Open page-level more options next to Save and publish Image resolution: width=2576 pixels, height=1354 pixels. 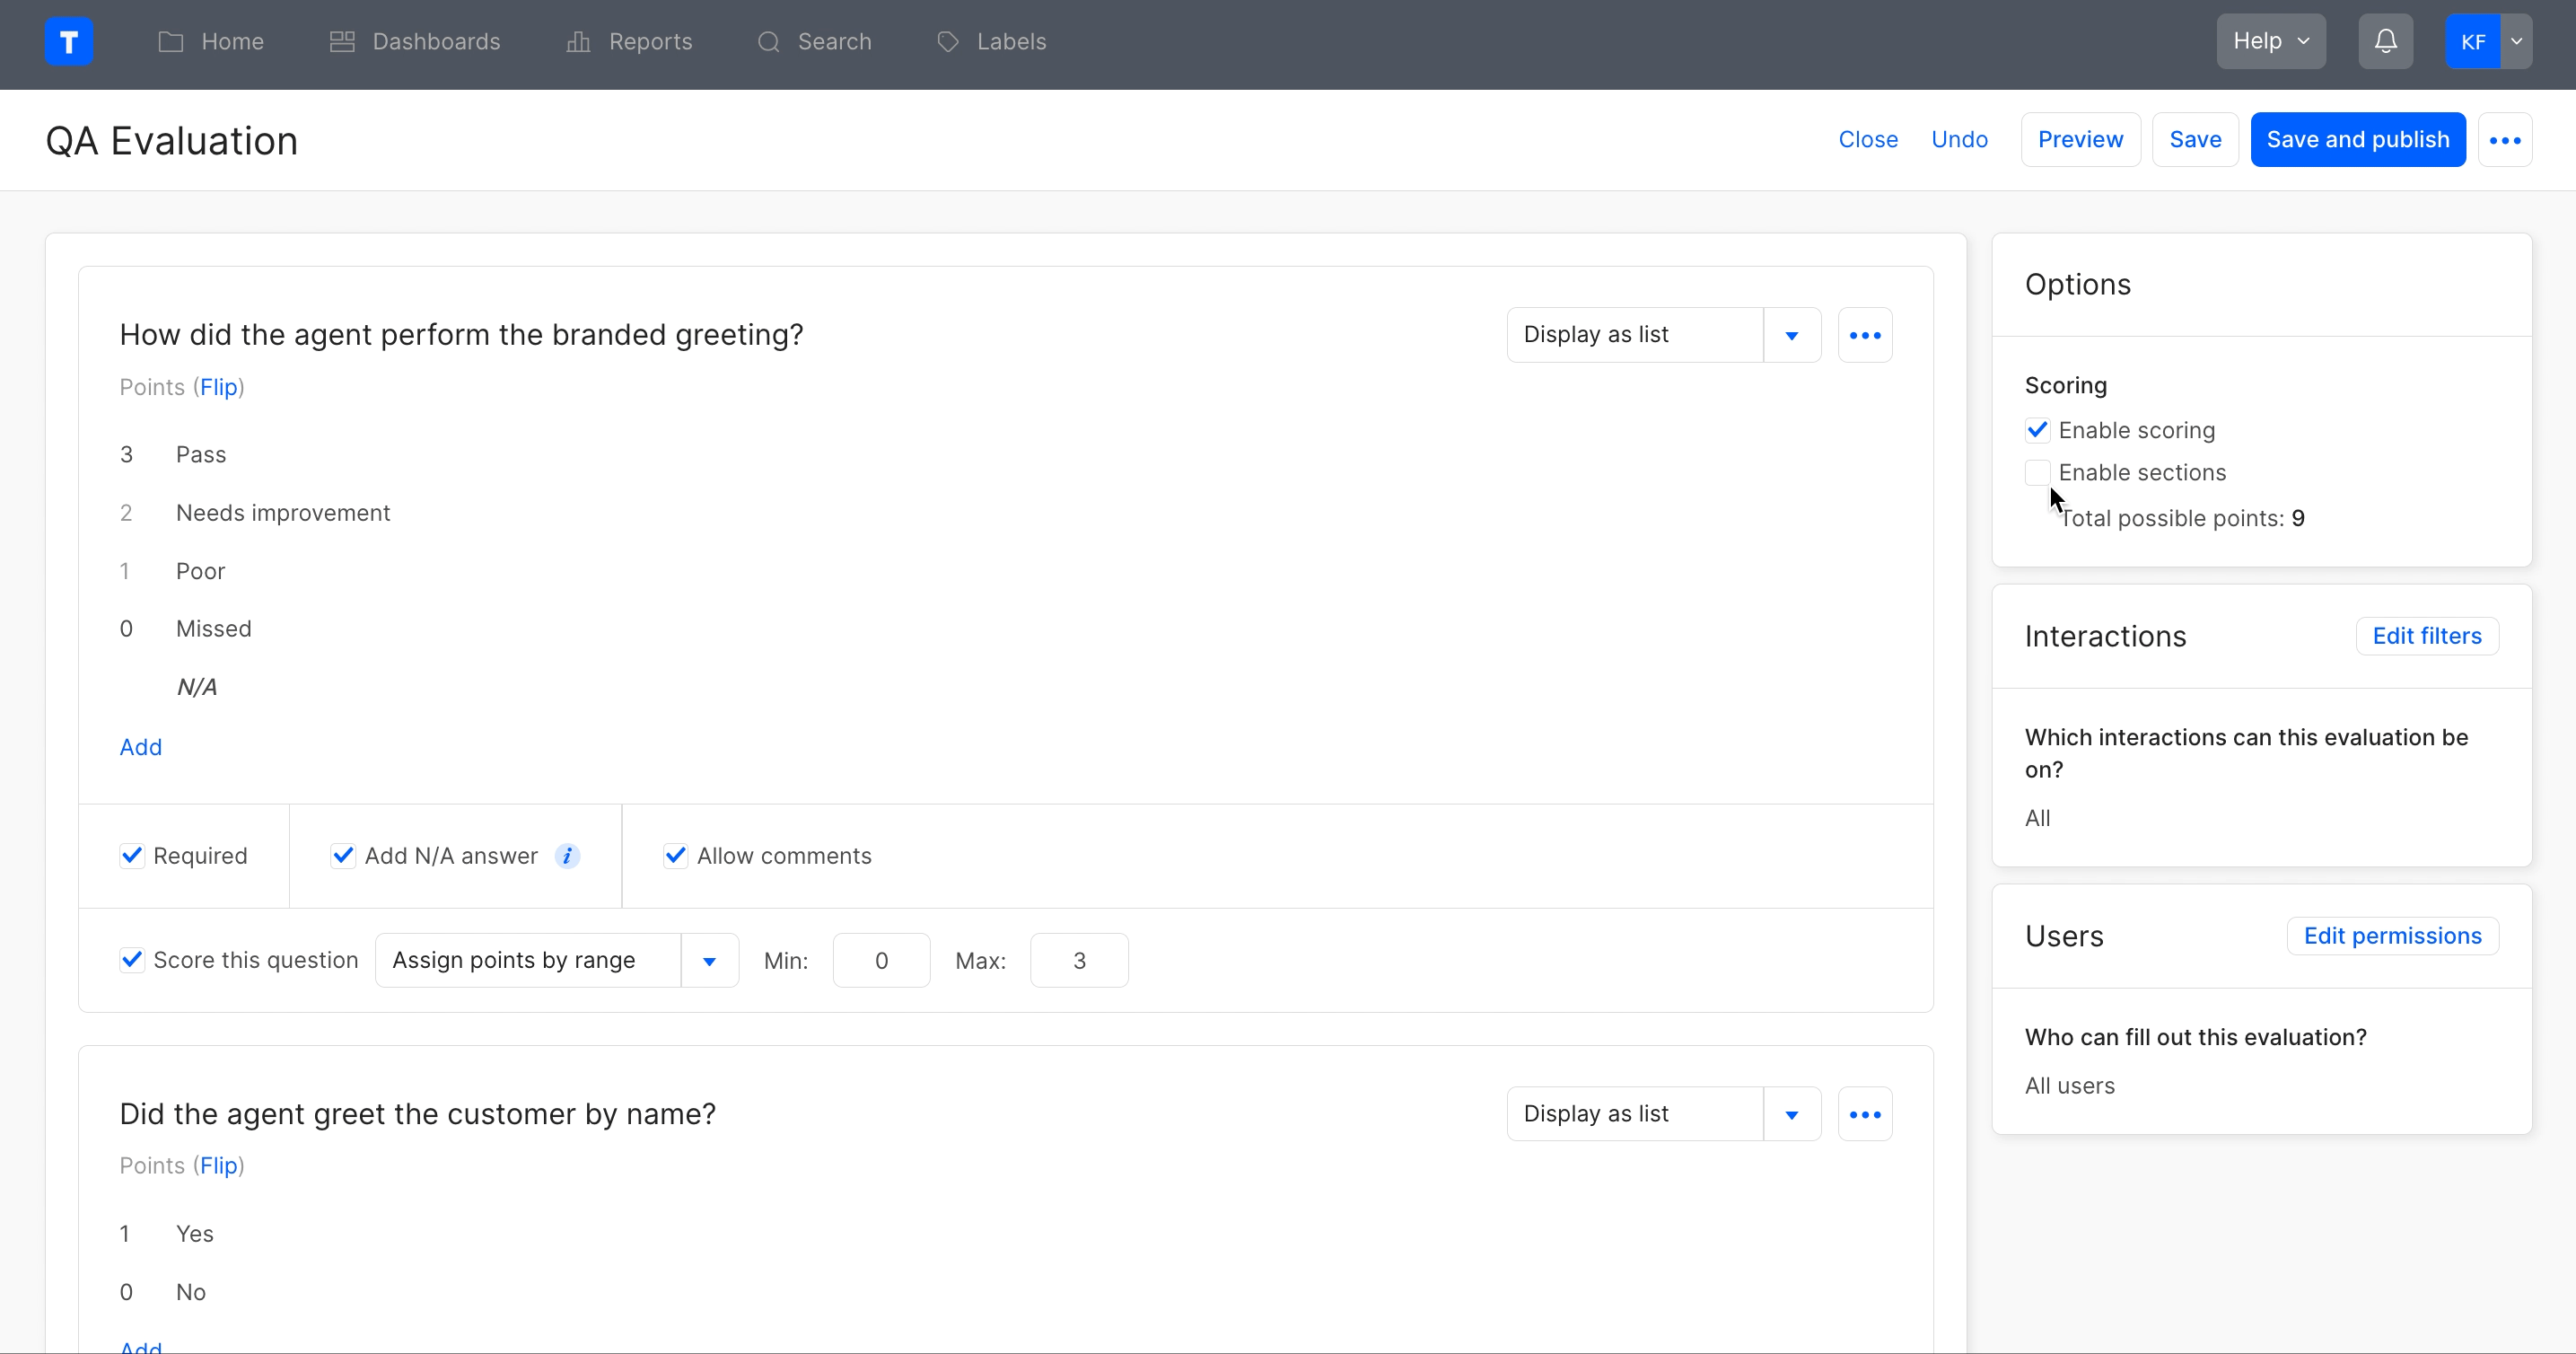(x=2504, y=140)
